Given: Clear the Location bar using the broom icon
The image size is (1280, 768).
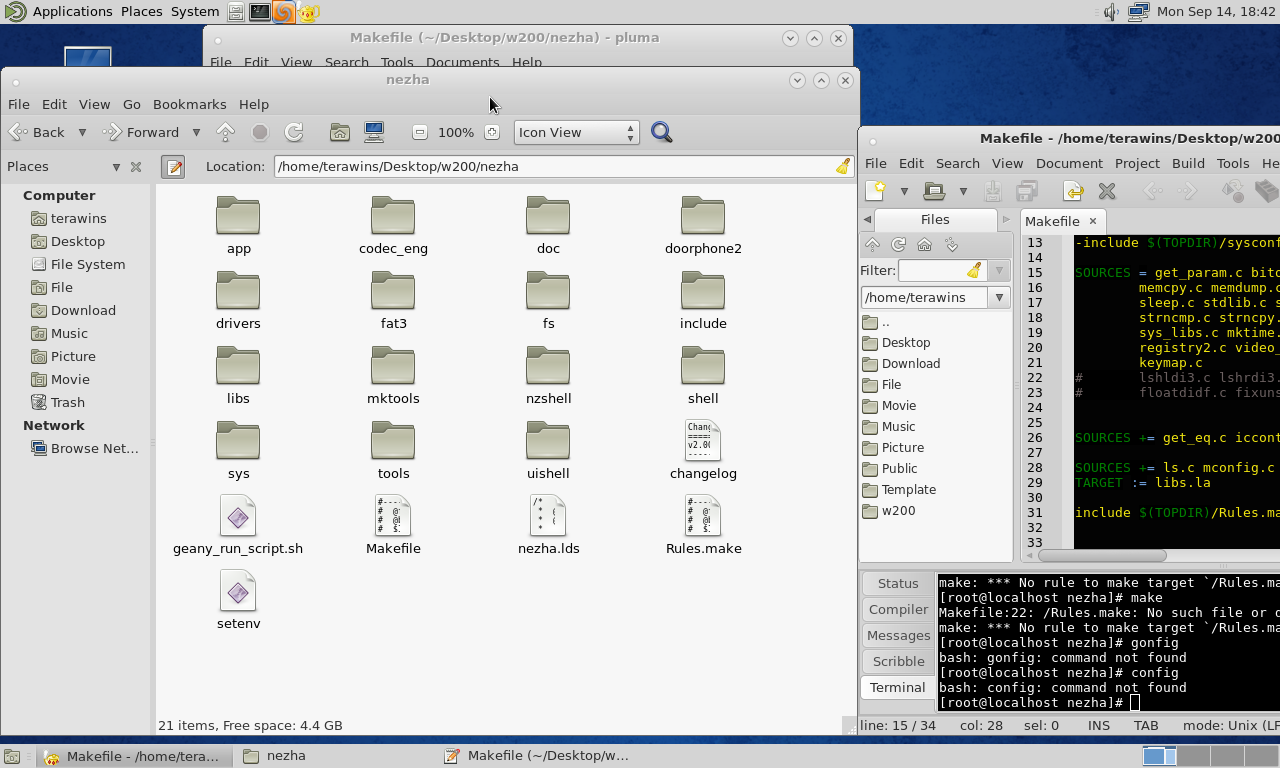Looking at the screenshot, I should click(x=843, y=166).
